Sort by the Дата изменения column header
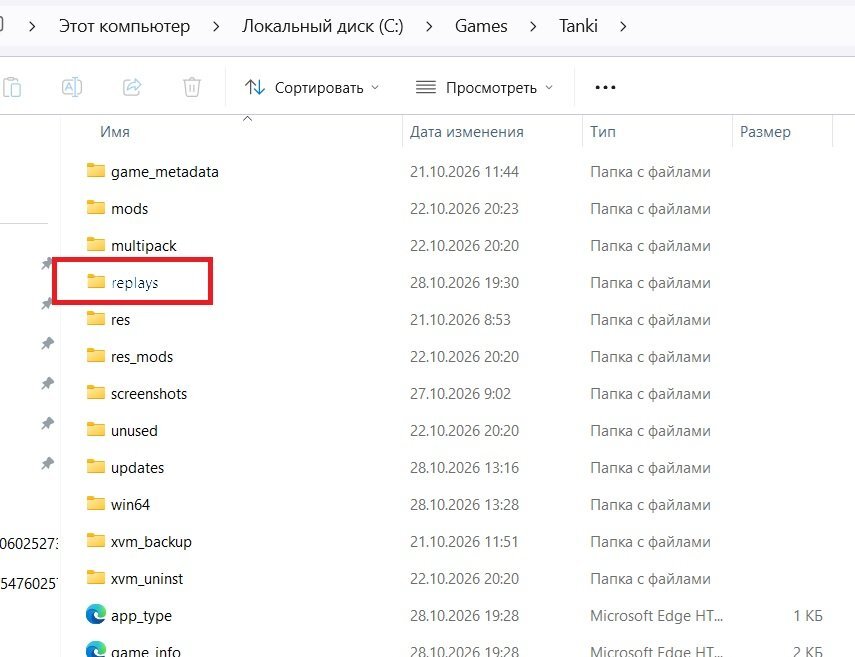855x657 pixels. coord(467,132)
